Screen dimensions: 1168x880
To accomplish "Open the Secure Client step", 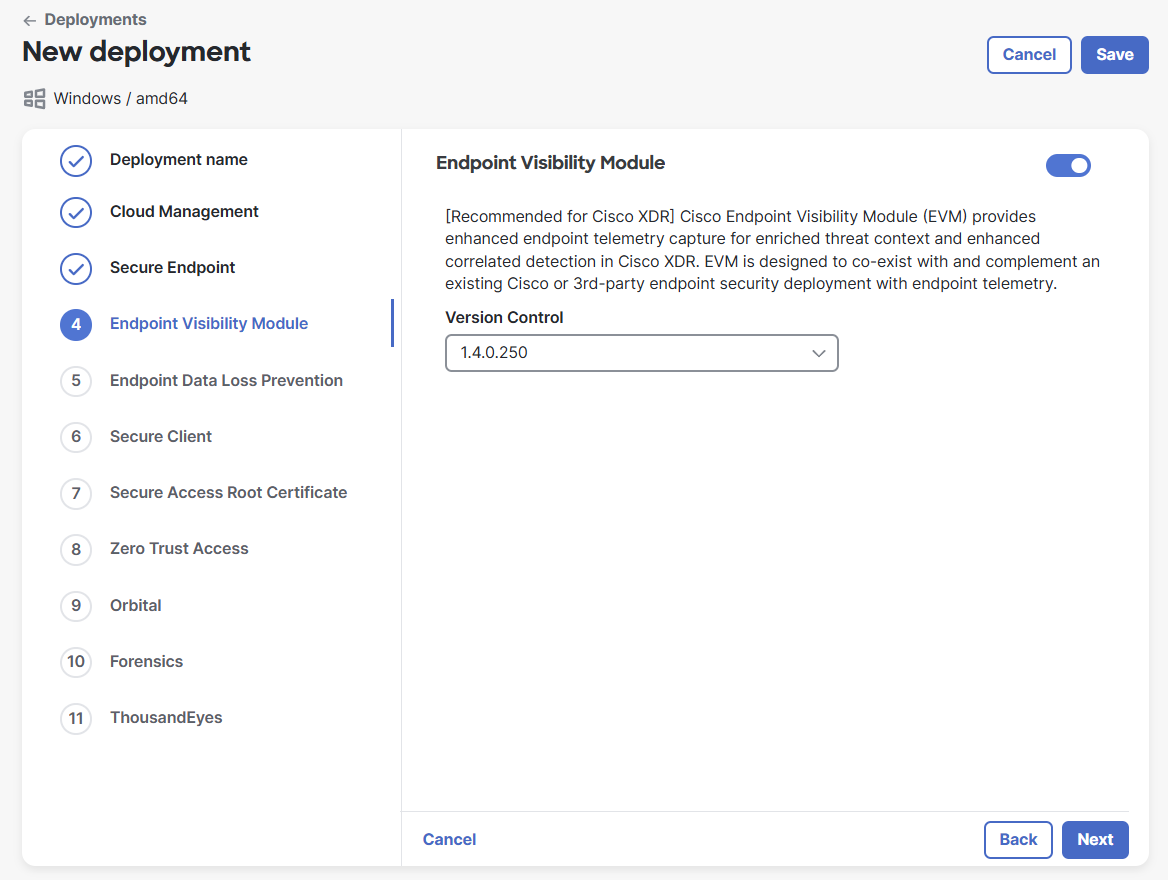I will click(161, 437).
